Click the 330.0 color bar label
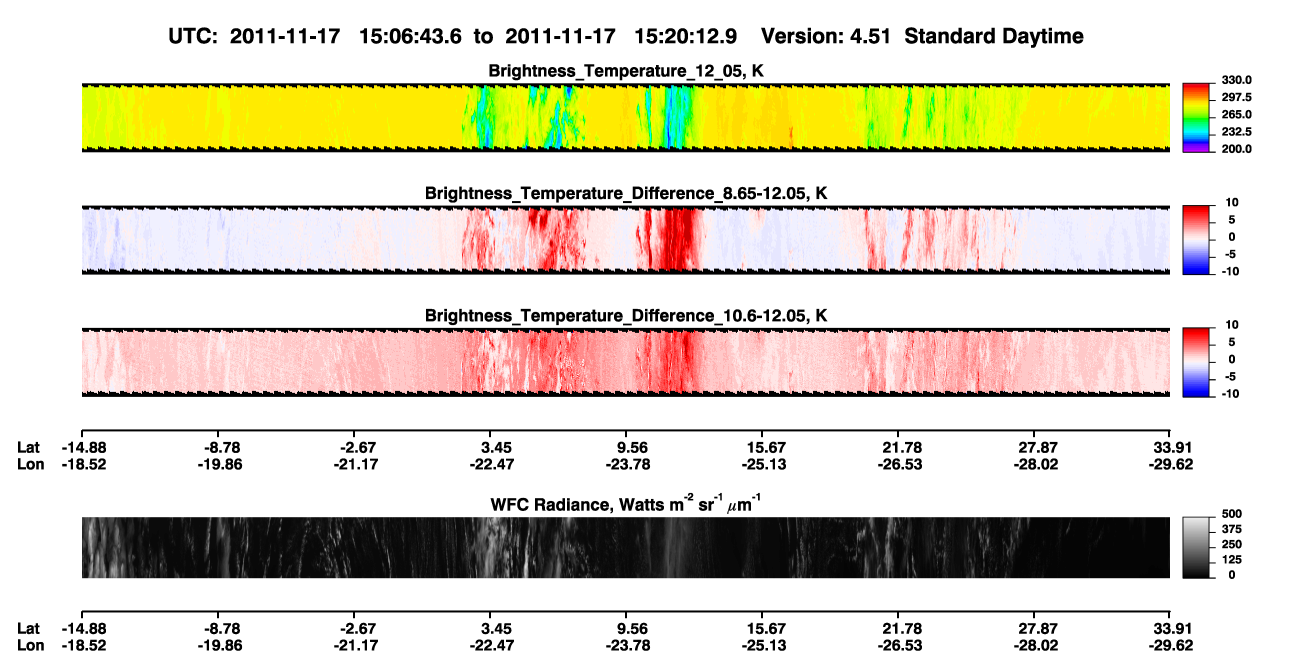Image resolution: width=1300 pixels, height=667 pixels. (1236, 80)
